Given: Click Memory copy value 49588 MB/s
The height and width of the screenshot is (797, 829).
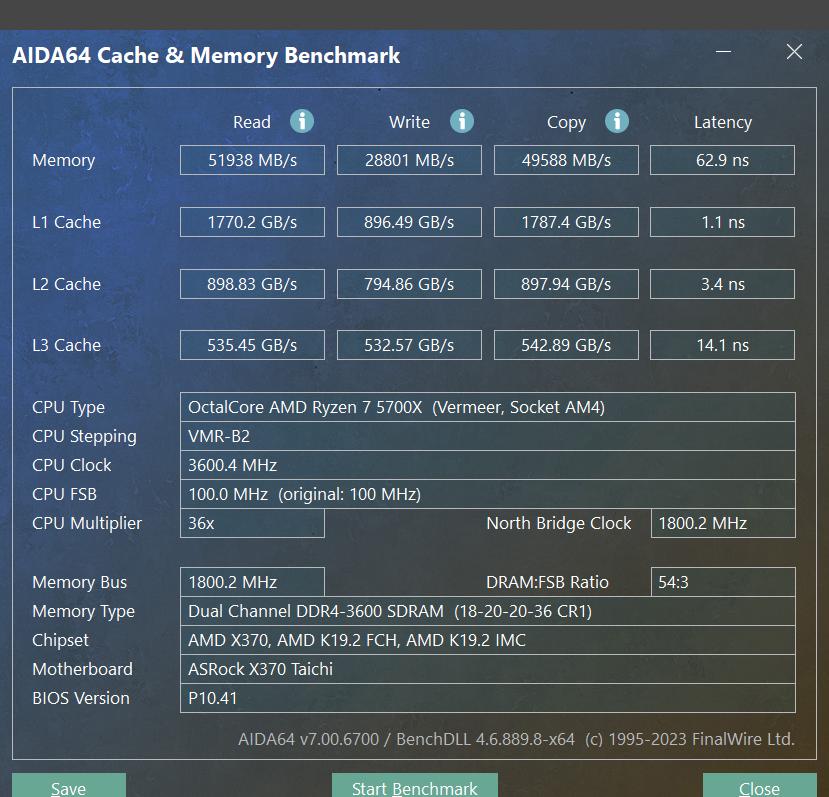Looking at the screenshot, I should pyautogui.click(x=566, y=160).
